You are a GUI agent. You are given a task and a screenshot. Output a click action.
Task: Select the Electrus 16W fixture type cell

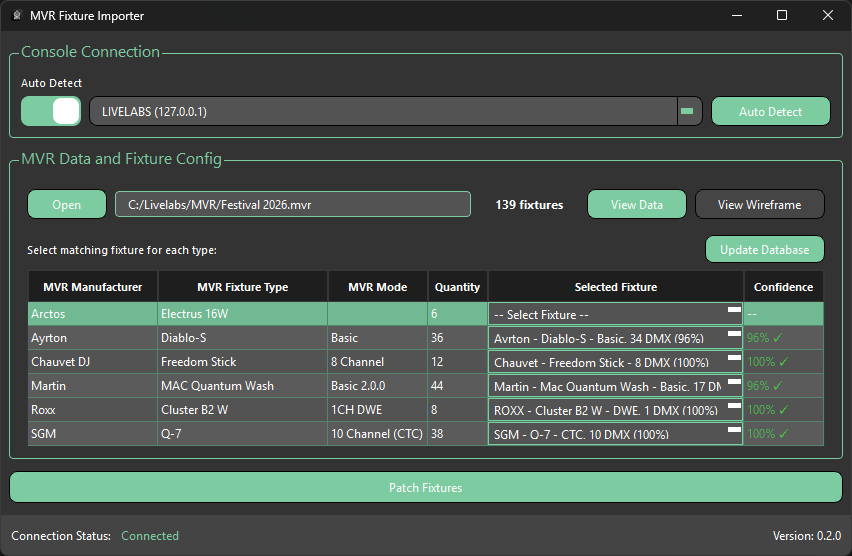click(243, 314)
